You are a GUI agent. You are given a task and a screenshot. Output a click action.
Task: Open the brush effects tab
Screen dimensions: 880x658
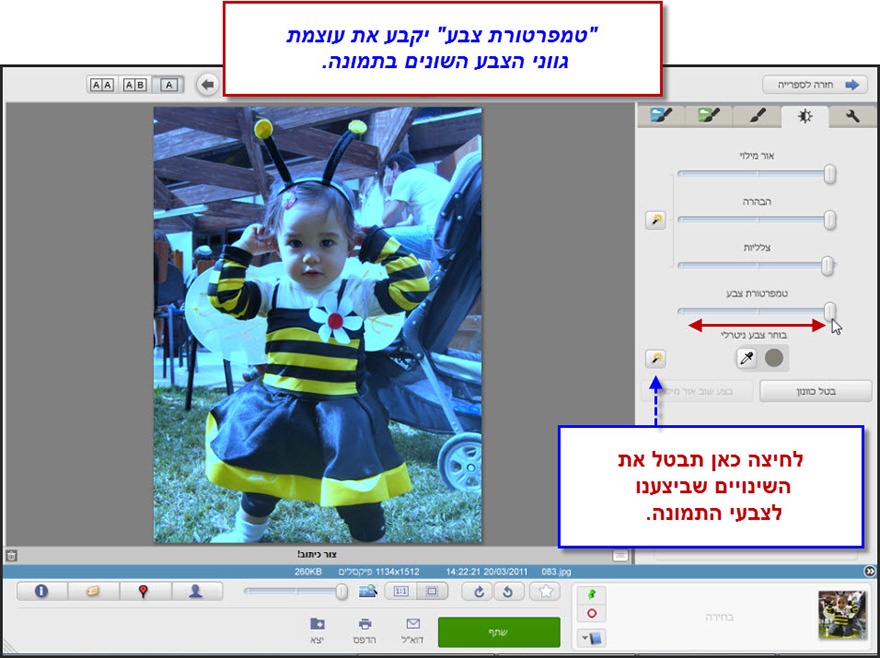coord(756,116)
